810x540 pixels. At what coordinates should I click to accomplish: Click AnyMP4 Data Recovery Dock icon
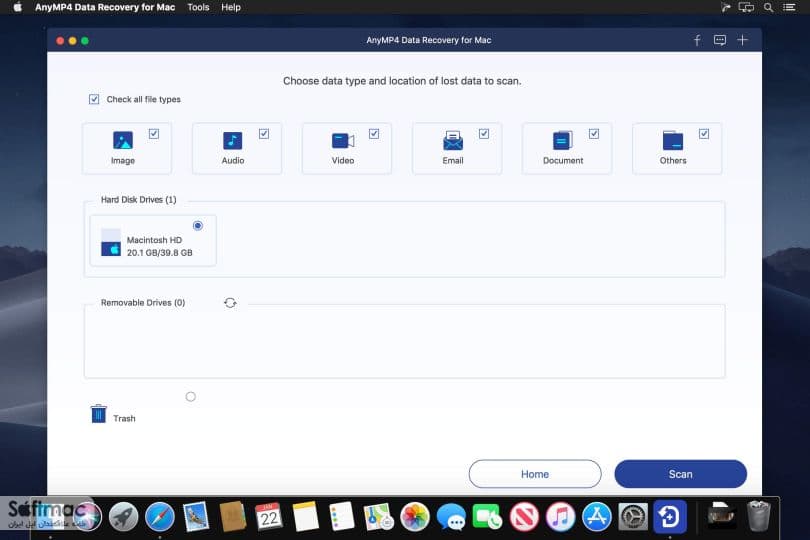pyautogui.click(x=670, y=516)
